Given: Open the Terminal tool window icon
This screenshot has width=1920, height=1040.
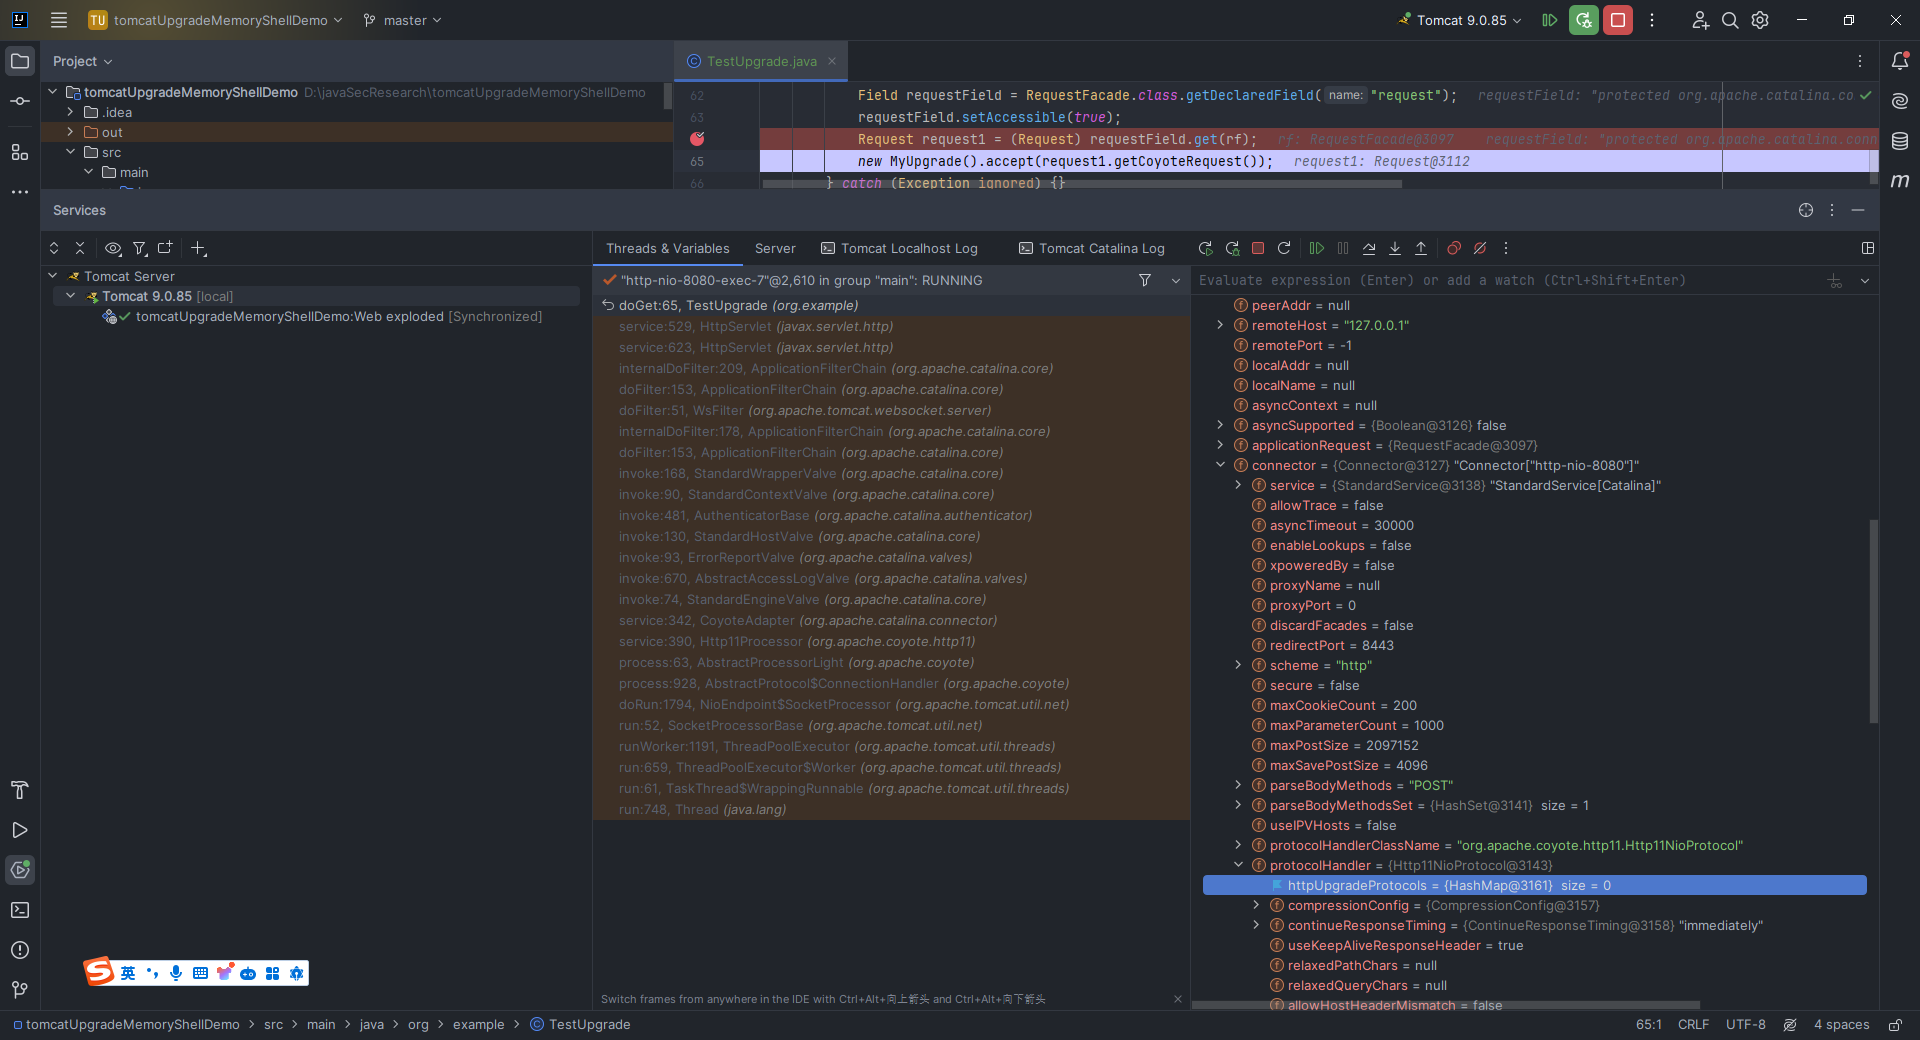Looking at the screenshot, I should pos(20,910).
